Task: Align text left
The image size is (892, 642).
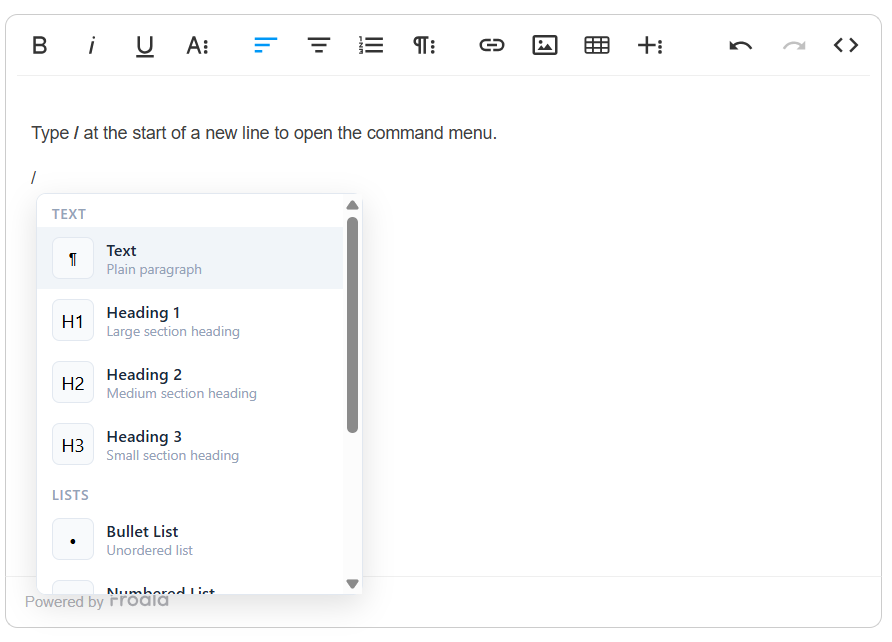Action: pyautogui.click(x=266, y=45)
